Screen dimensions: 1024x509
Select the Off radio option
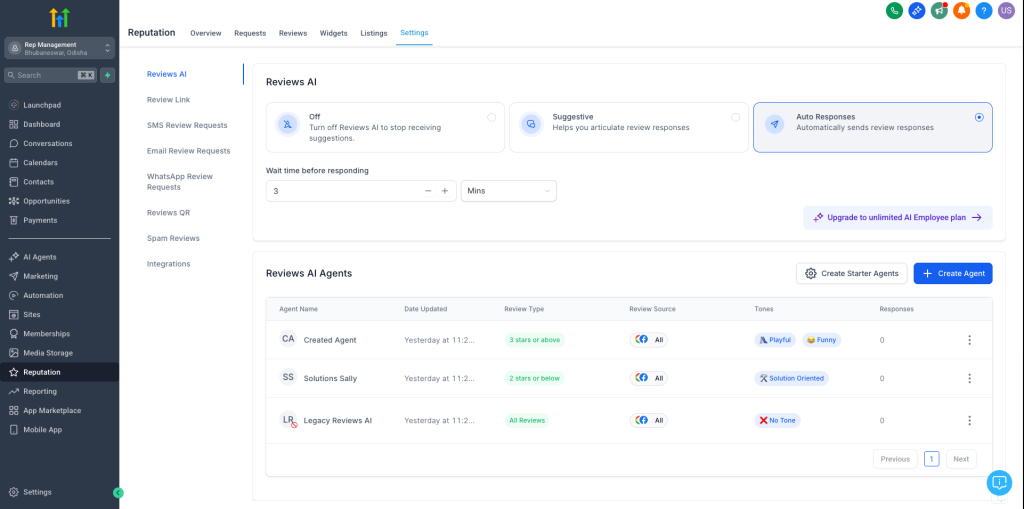[x=491, y=117]
